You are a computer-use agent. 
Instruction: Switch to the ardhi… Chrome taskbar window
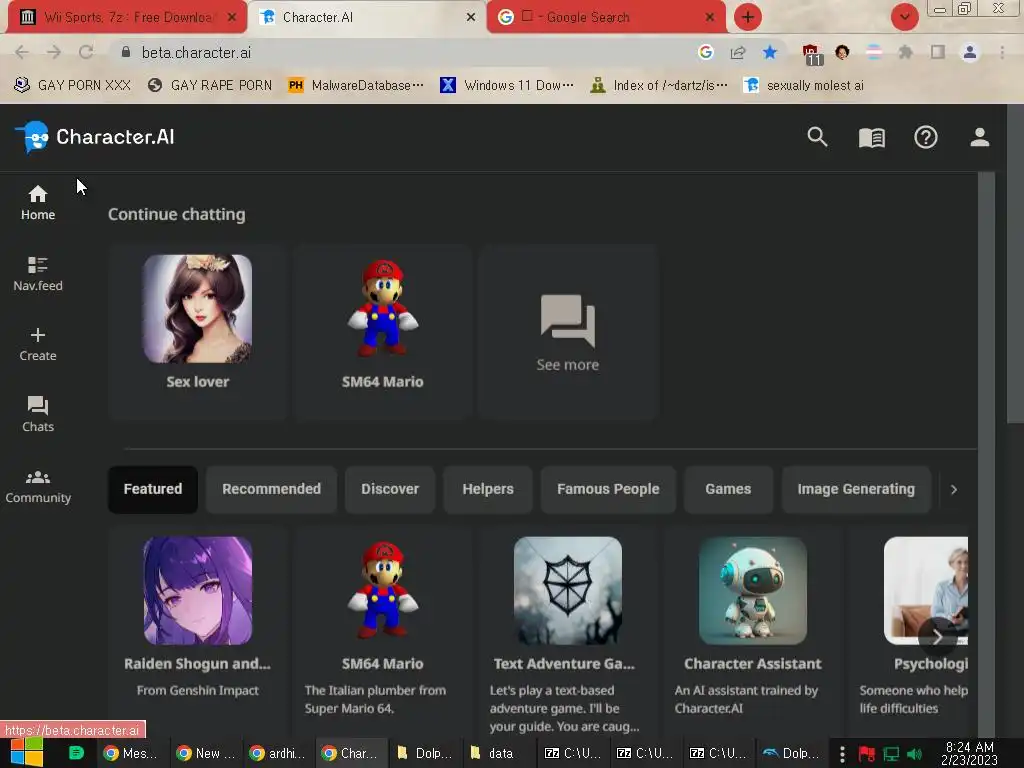(x=278, y=753)
